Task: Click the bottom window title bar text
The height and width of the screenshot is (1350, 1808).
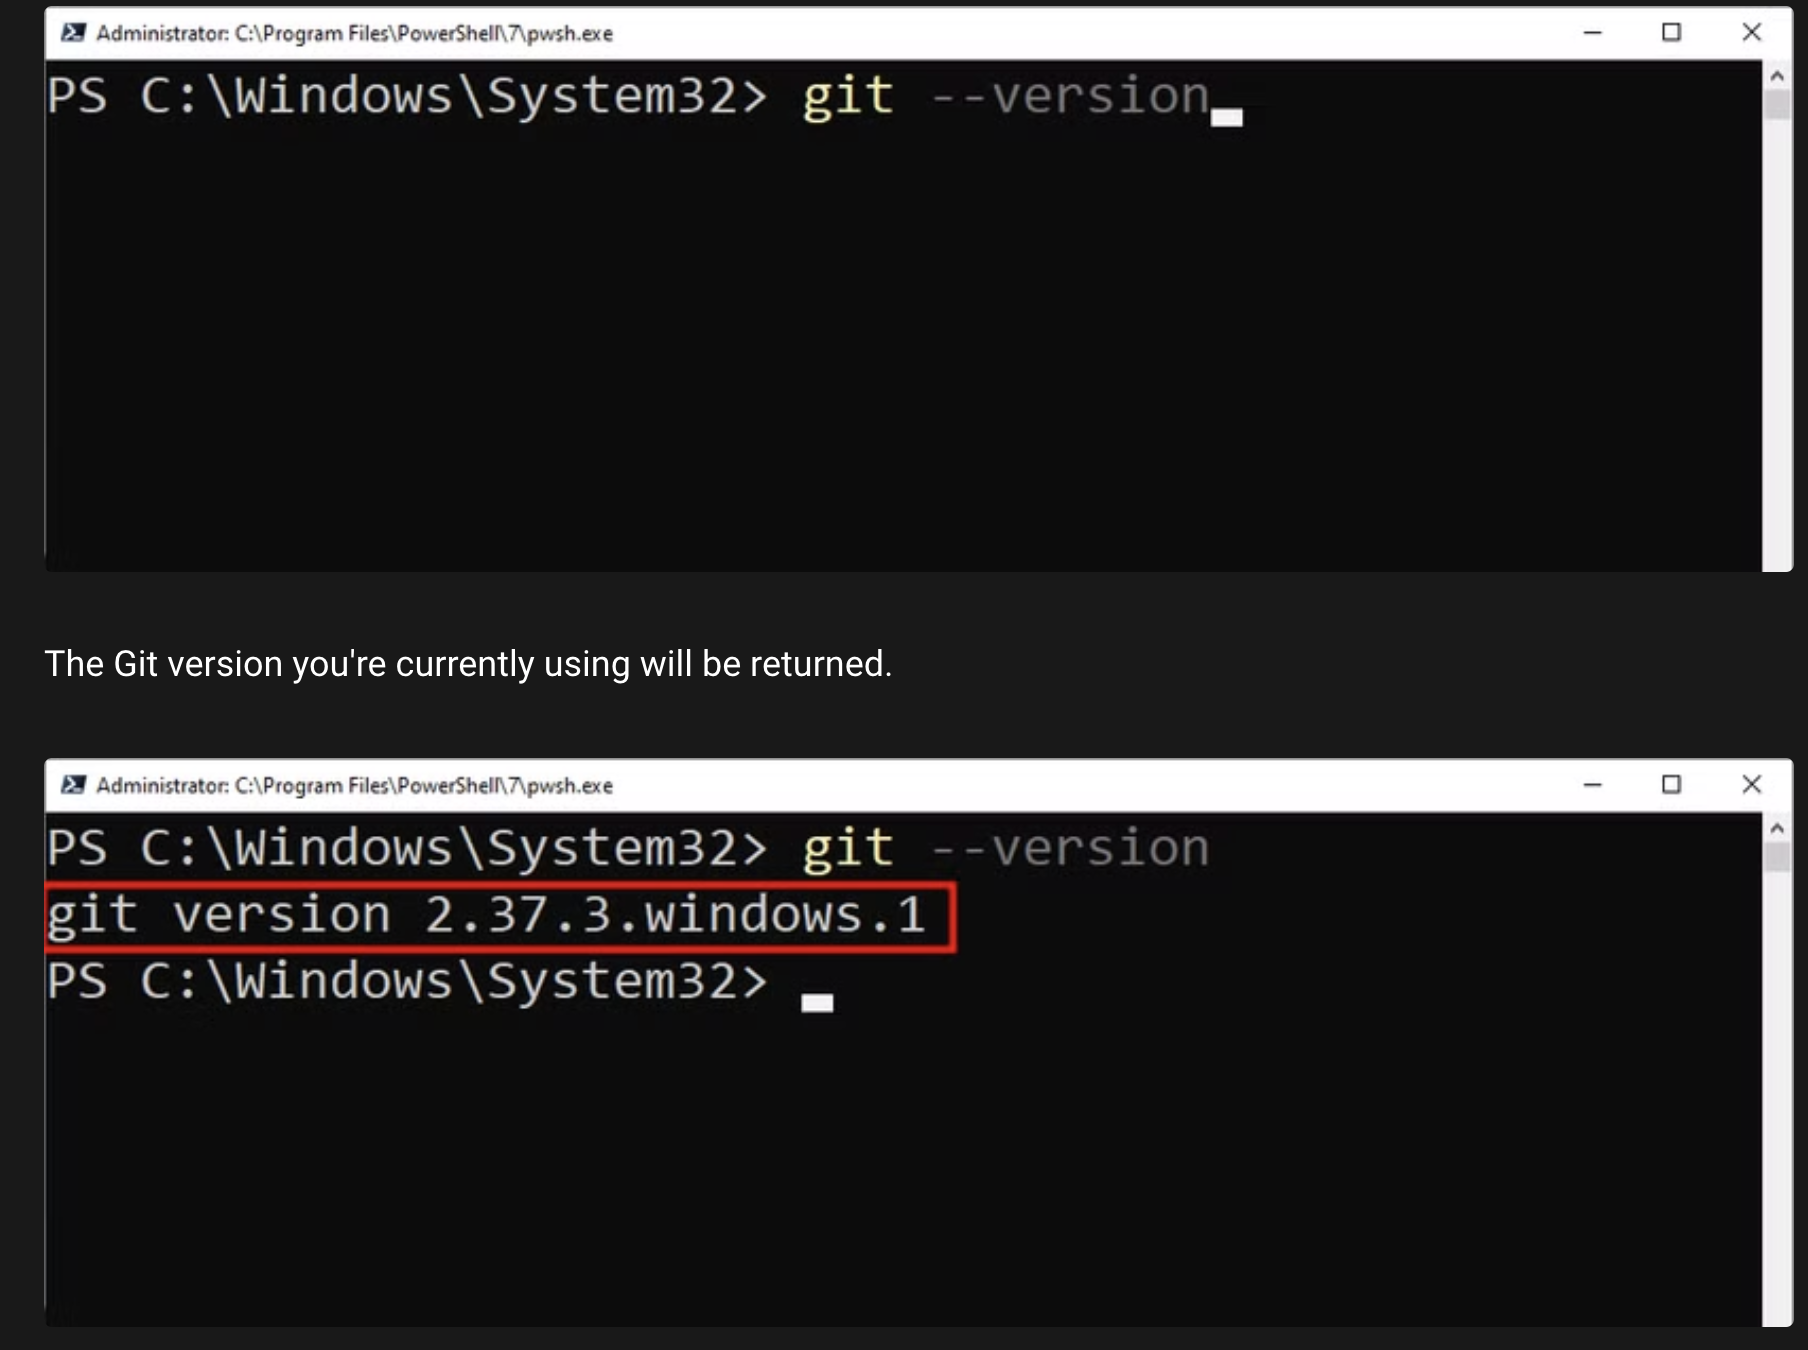Action: (x=354, y=785)
